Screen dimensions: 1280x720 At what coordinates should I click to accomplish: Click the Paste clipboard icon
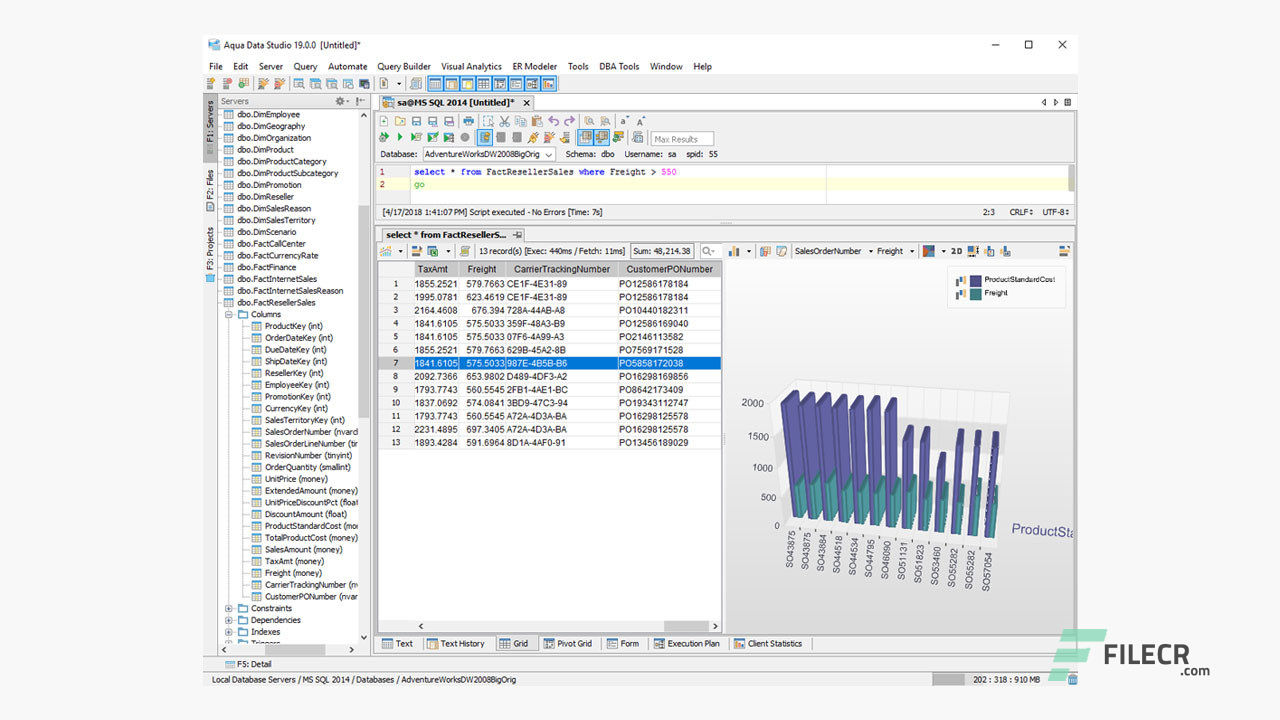coord(537,121)
